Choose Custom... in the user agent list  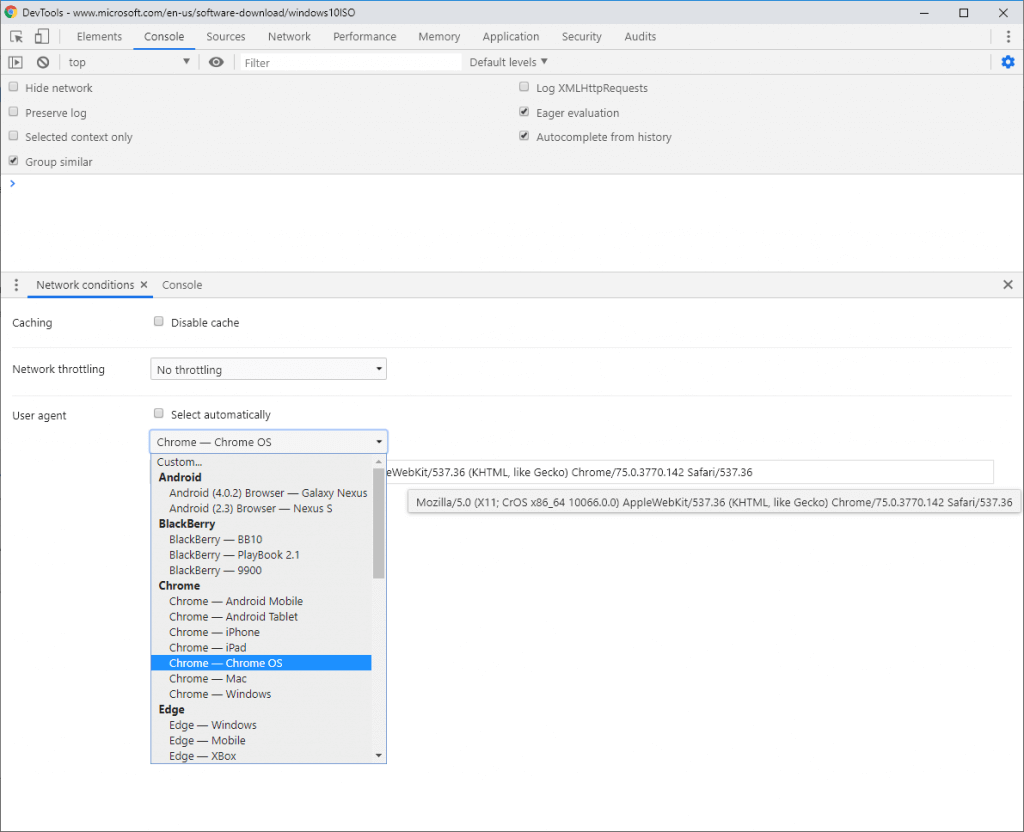(x=261, y=462)
